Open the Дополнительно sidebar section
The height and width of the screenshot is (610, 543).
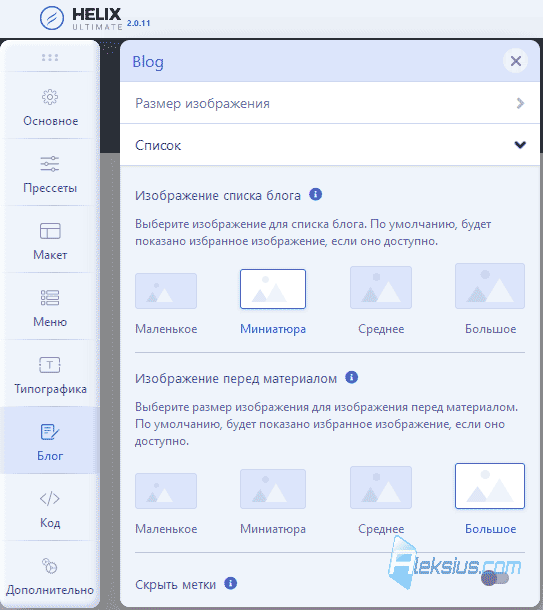tap(50, 575)
